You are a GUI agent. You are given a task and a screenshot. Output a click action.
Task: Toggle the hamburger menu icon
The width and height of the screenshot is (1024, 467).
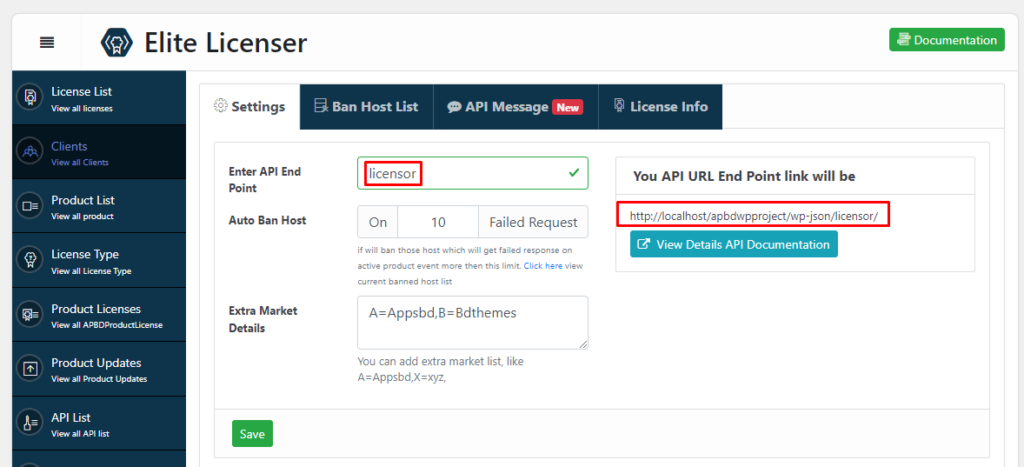click(x=47, y=42)
